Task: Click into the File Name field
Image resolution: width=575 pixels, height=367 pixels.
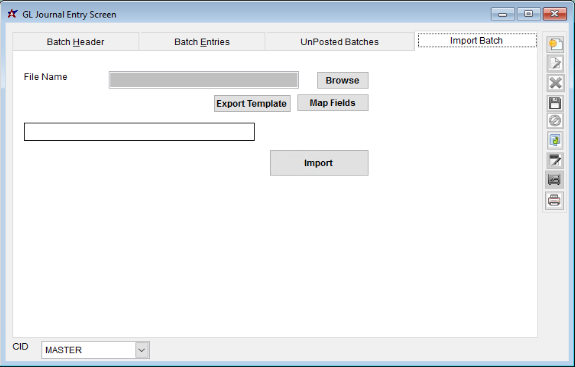Action: (x=204, y=80)
